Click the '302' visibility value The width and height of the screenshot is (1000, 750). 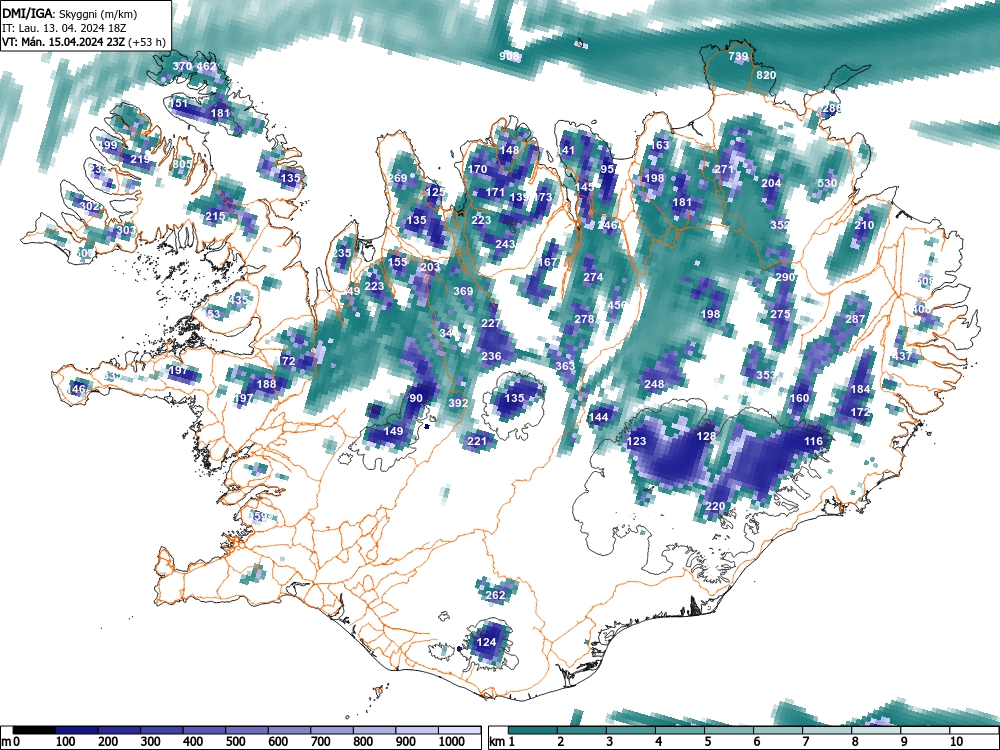90,206
